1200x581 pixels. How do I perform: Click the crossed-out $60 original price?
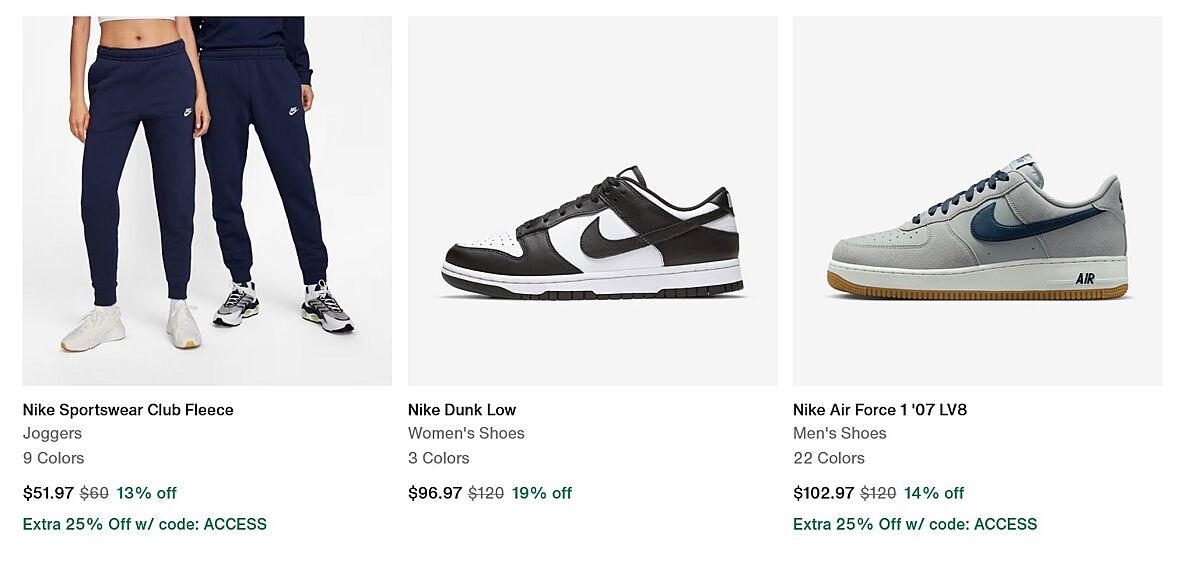pos(94,493)
